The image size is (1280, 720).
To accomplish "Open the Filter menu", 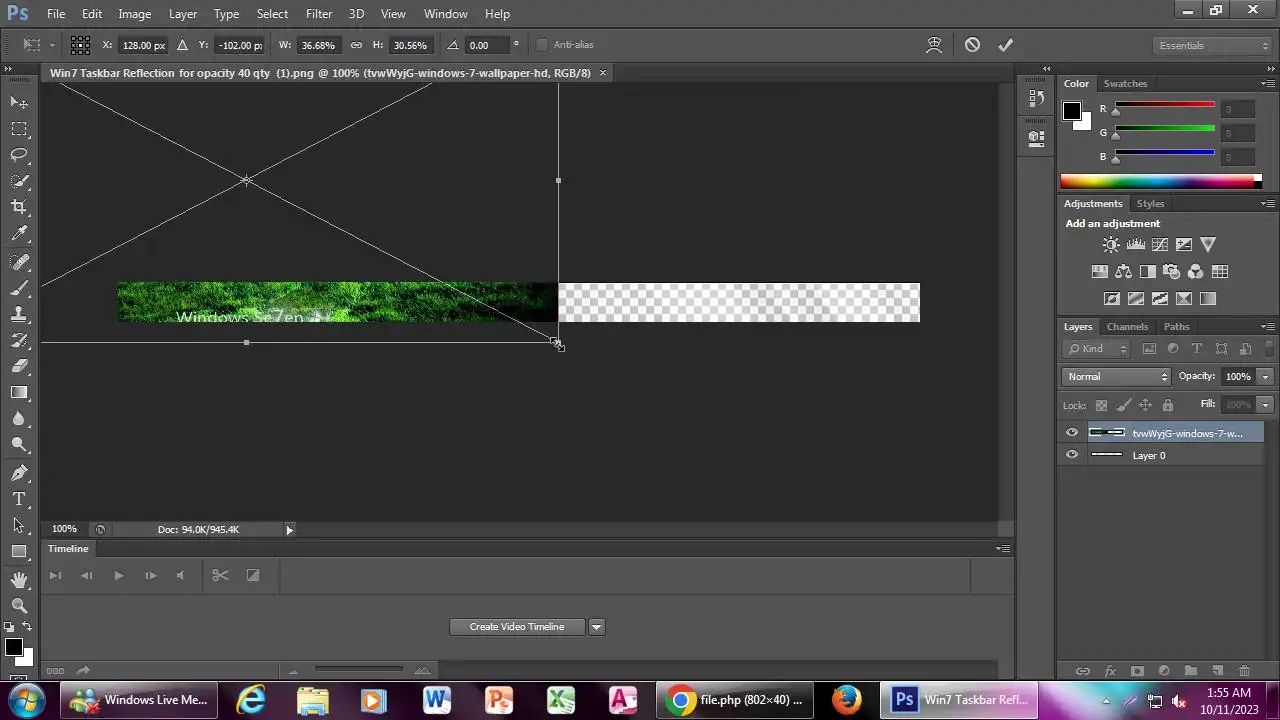I will 319,14.
